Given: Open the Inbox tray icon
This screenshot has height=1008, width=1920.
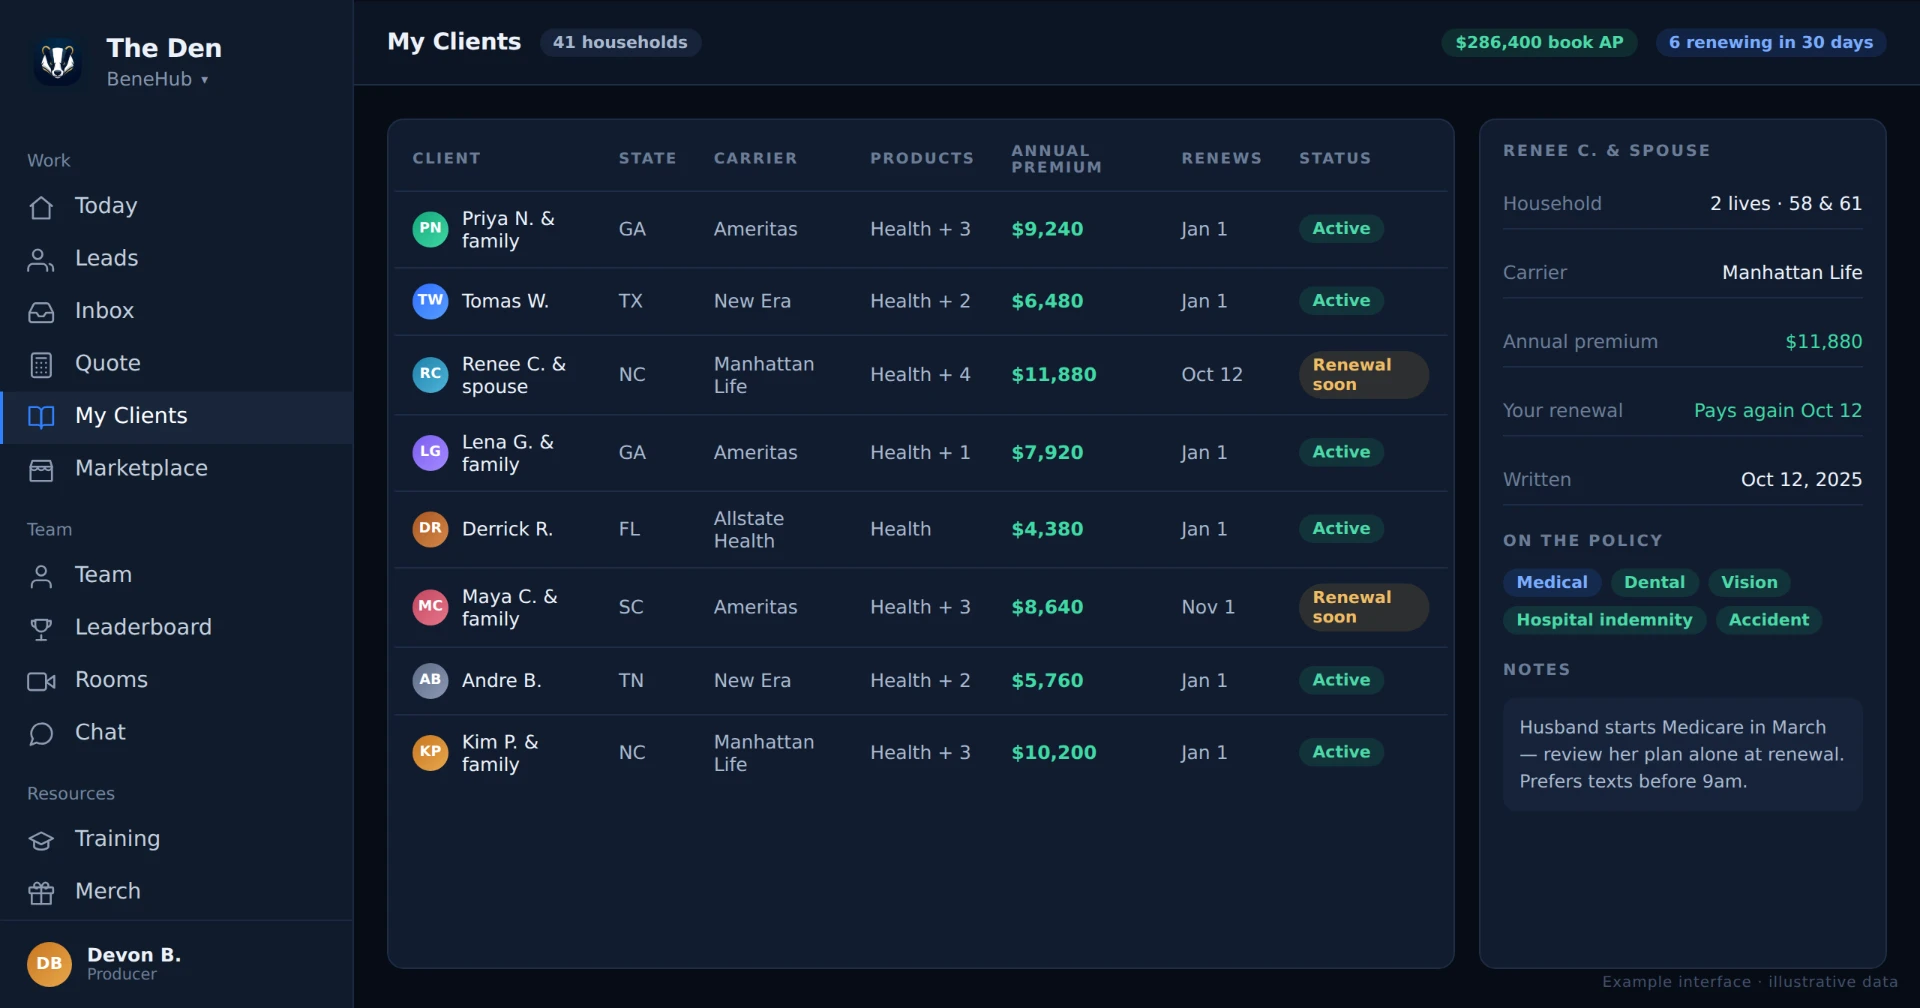Looking at the screenshot, I should point(41,312).
